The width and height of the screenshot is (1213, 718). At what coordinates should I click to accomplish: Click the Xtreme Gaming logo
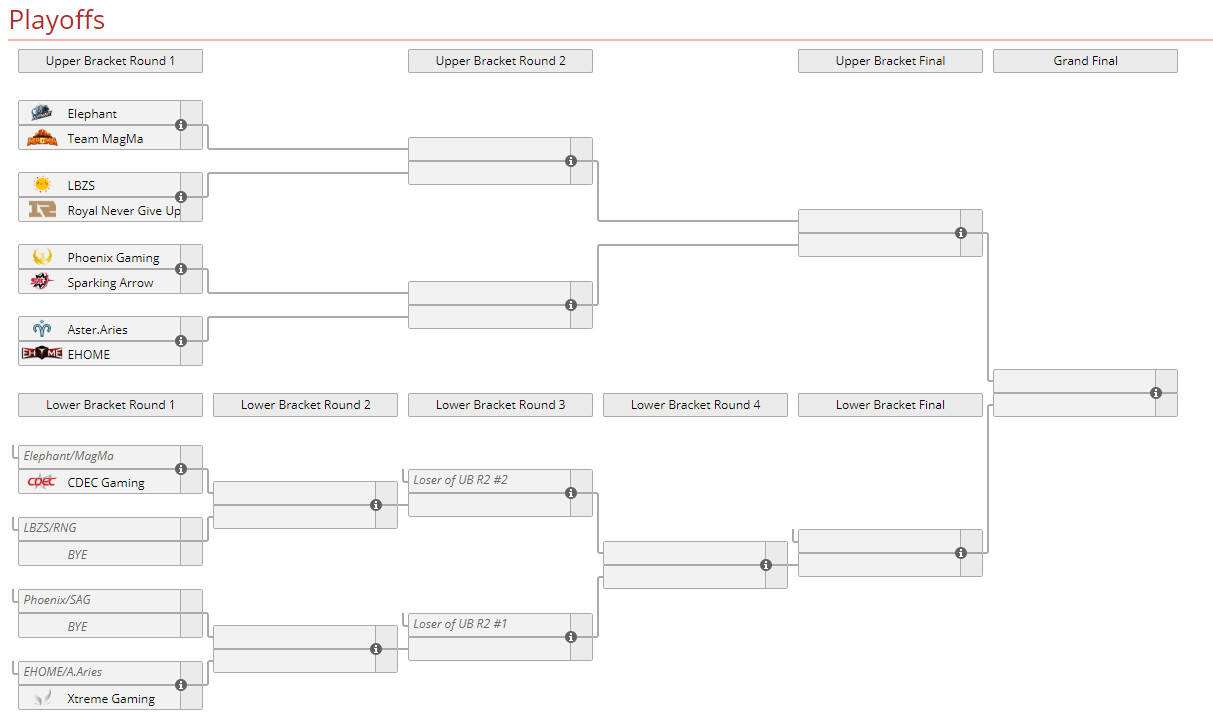42,698
